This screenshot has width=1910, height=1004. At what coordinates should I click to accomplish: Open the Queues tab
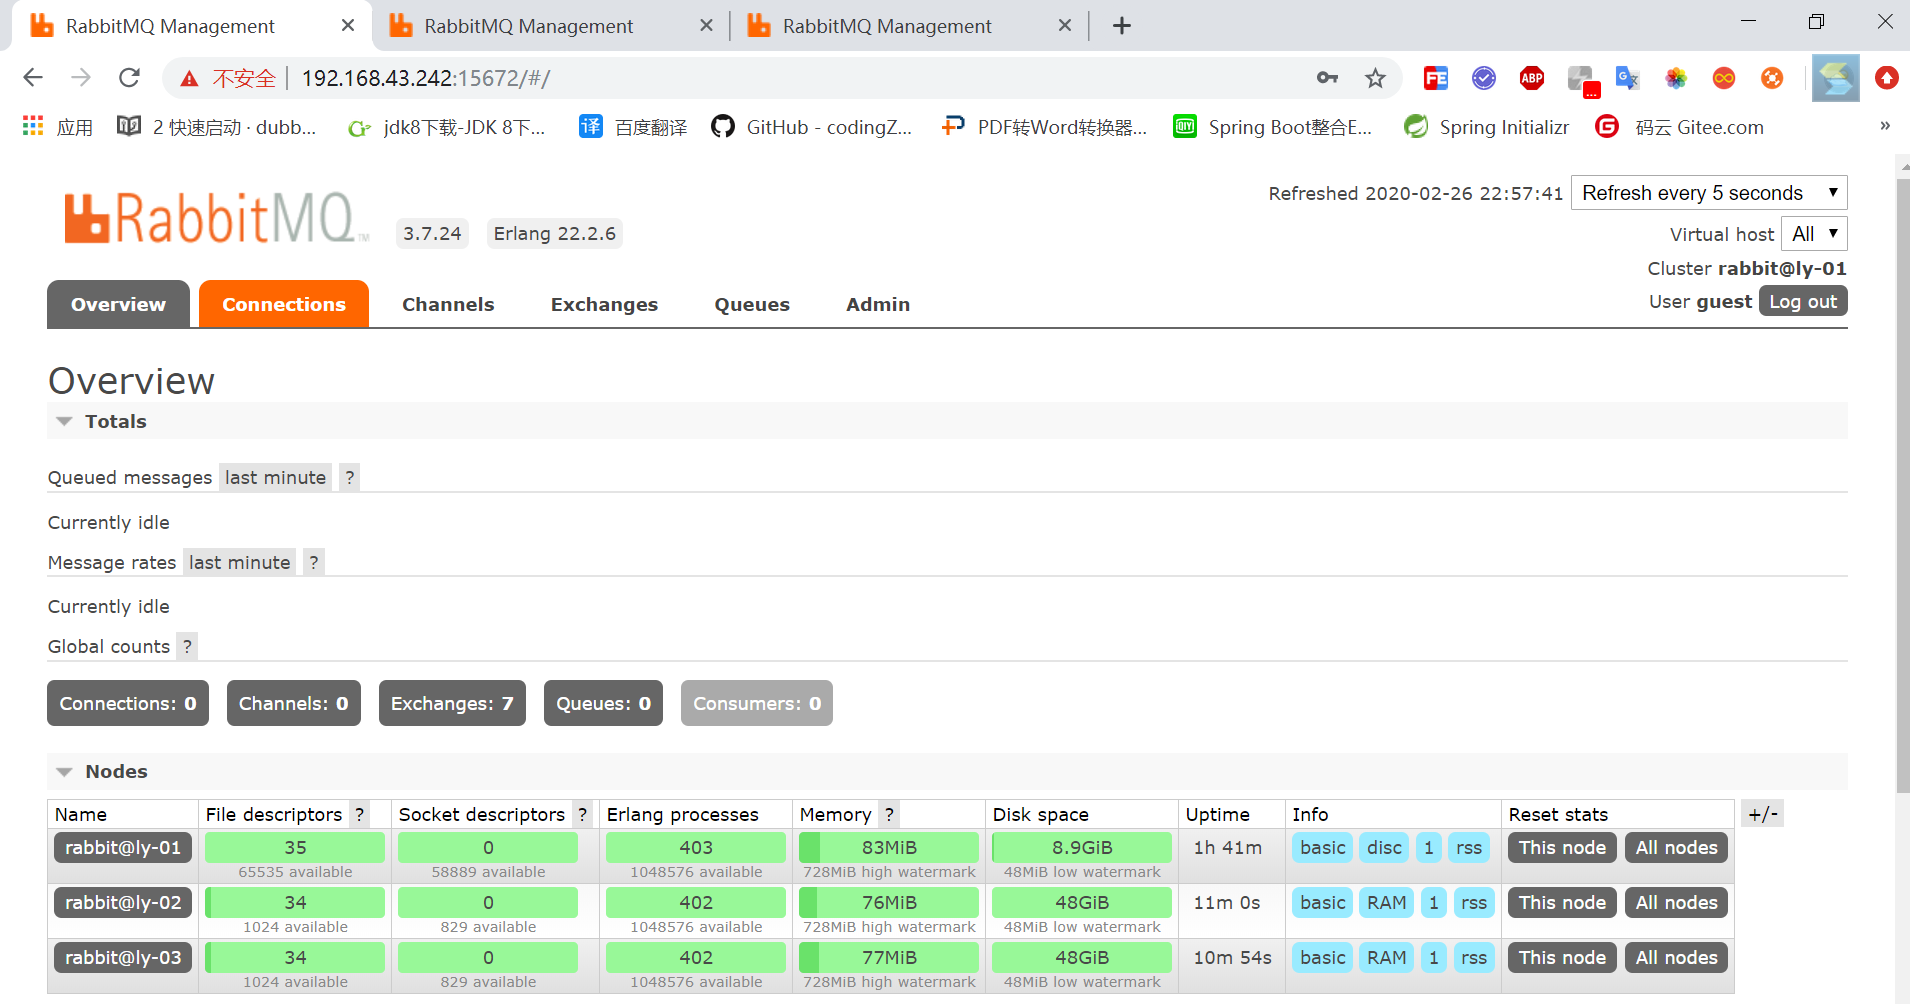[x=752, y=304]
